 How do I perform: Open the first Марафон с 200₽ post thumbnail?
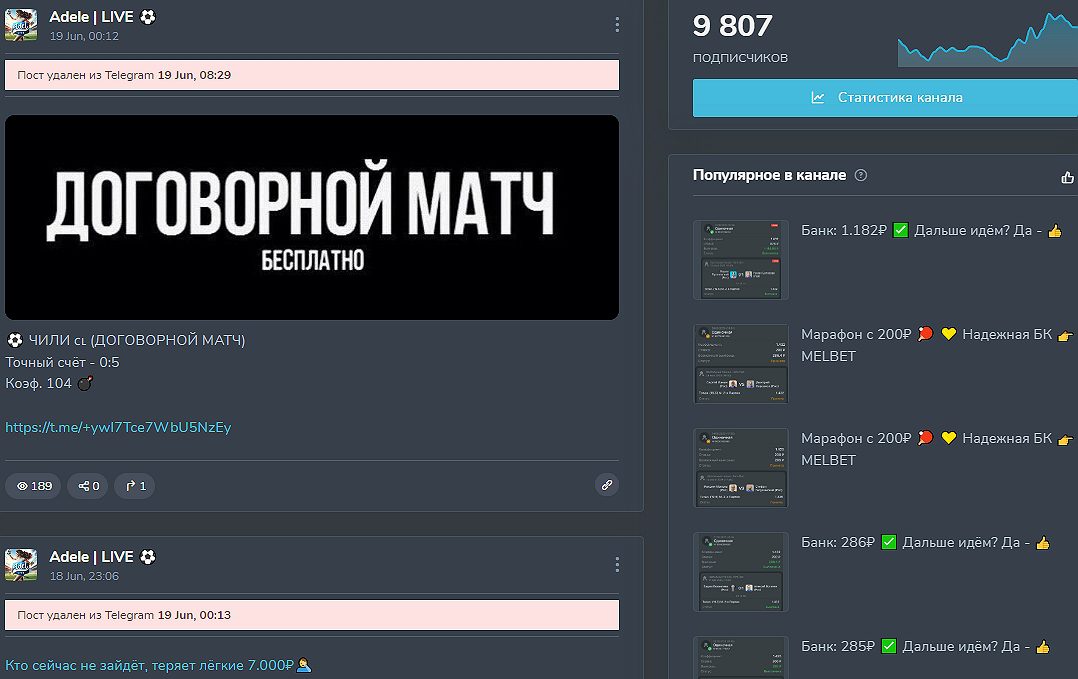[x=741, y=364]
